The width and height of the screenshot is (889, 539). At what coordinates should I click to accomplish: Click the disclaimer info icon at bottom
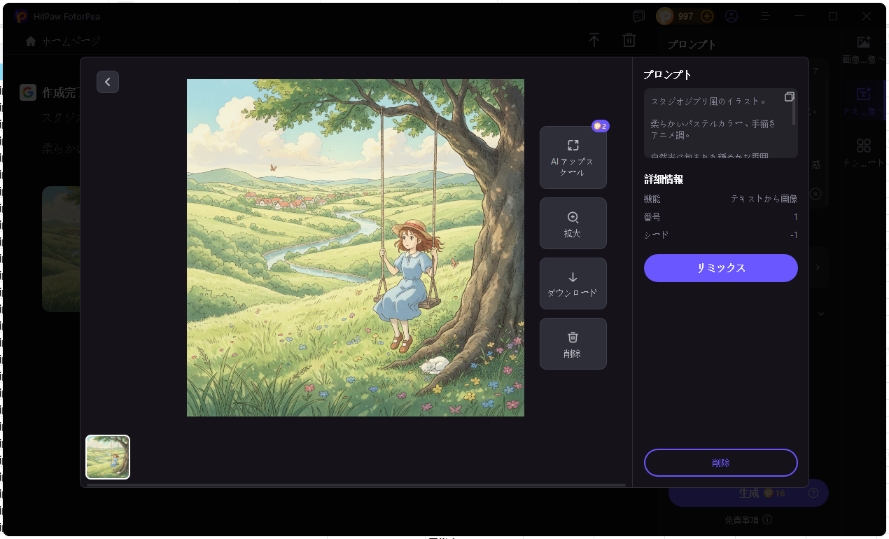767,520
